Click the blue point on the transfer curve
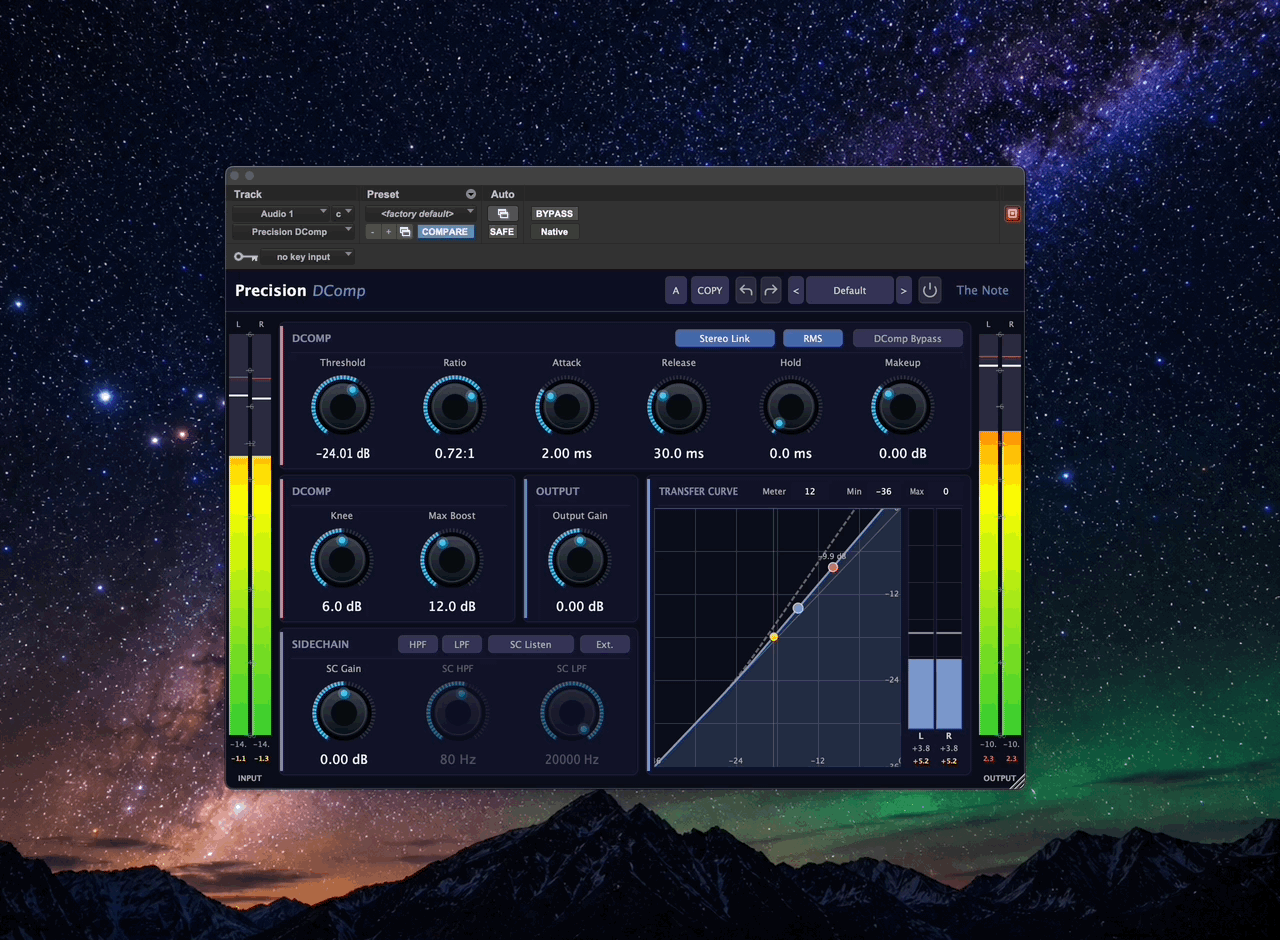 pyautogui.click(x=798, y=608)
